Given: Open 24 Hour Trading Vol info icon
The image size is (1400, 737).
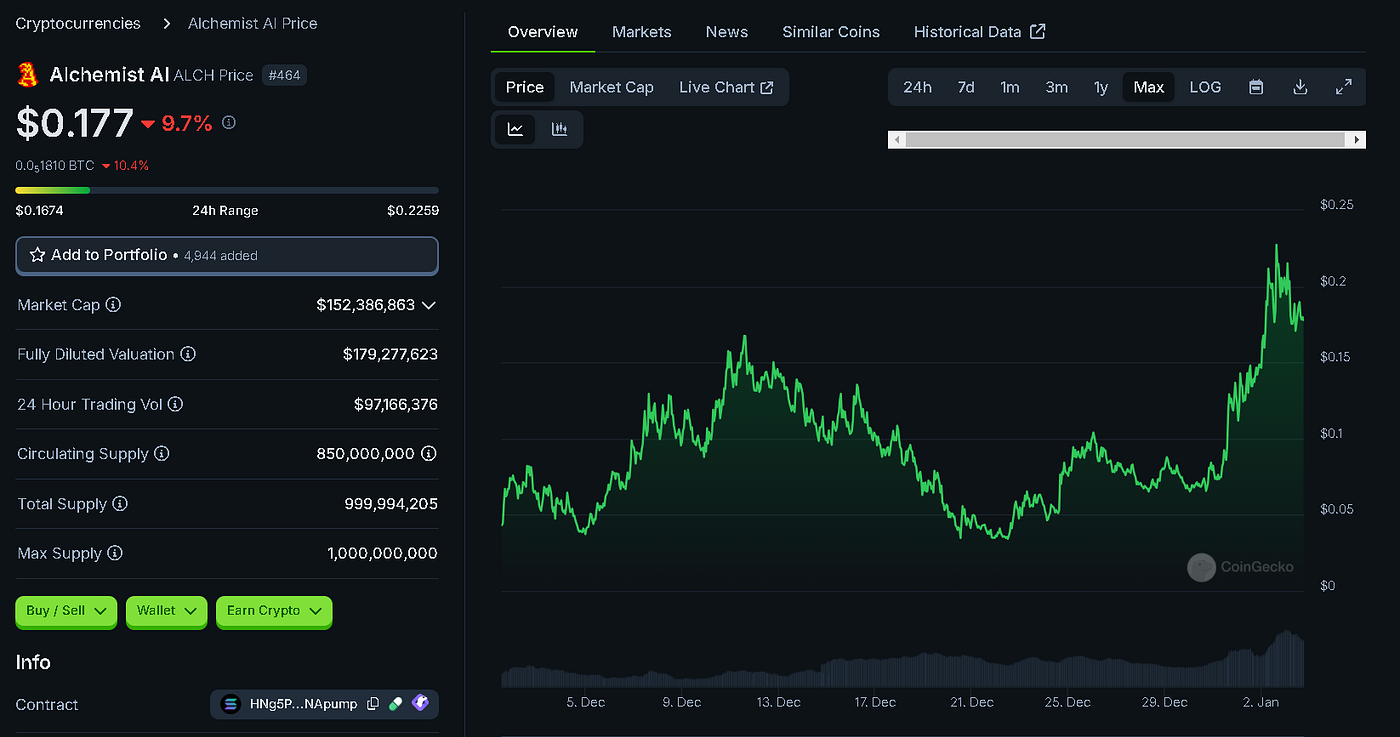Looking at the screenshot, I should tap(175, 404).
